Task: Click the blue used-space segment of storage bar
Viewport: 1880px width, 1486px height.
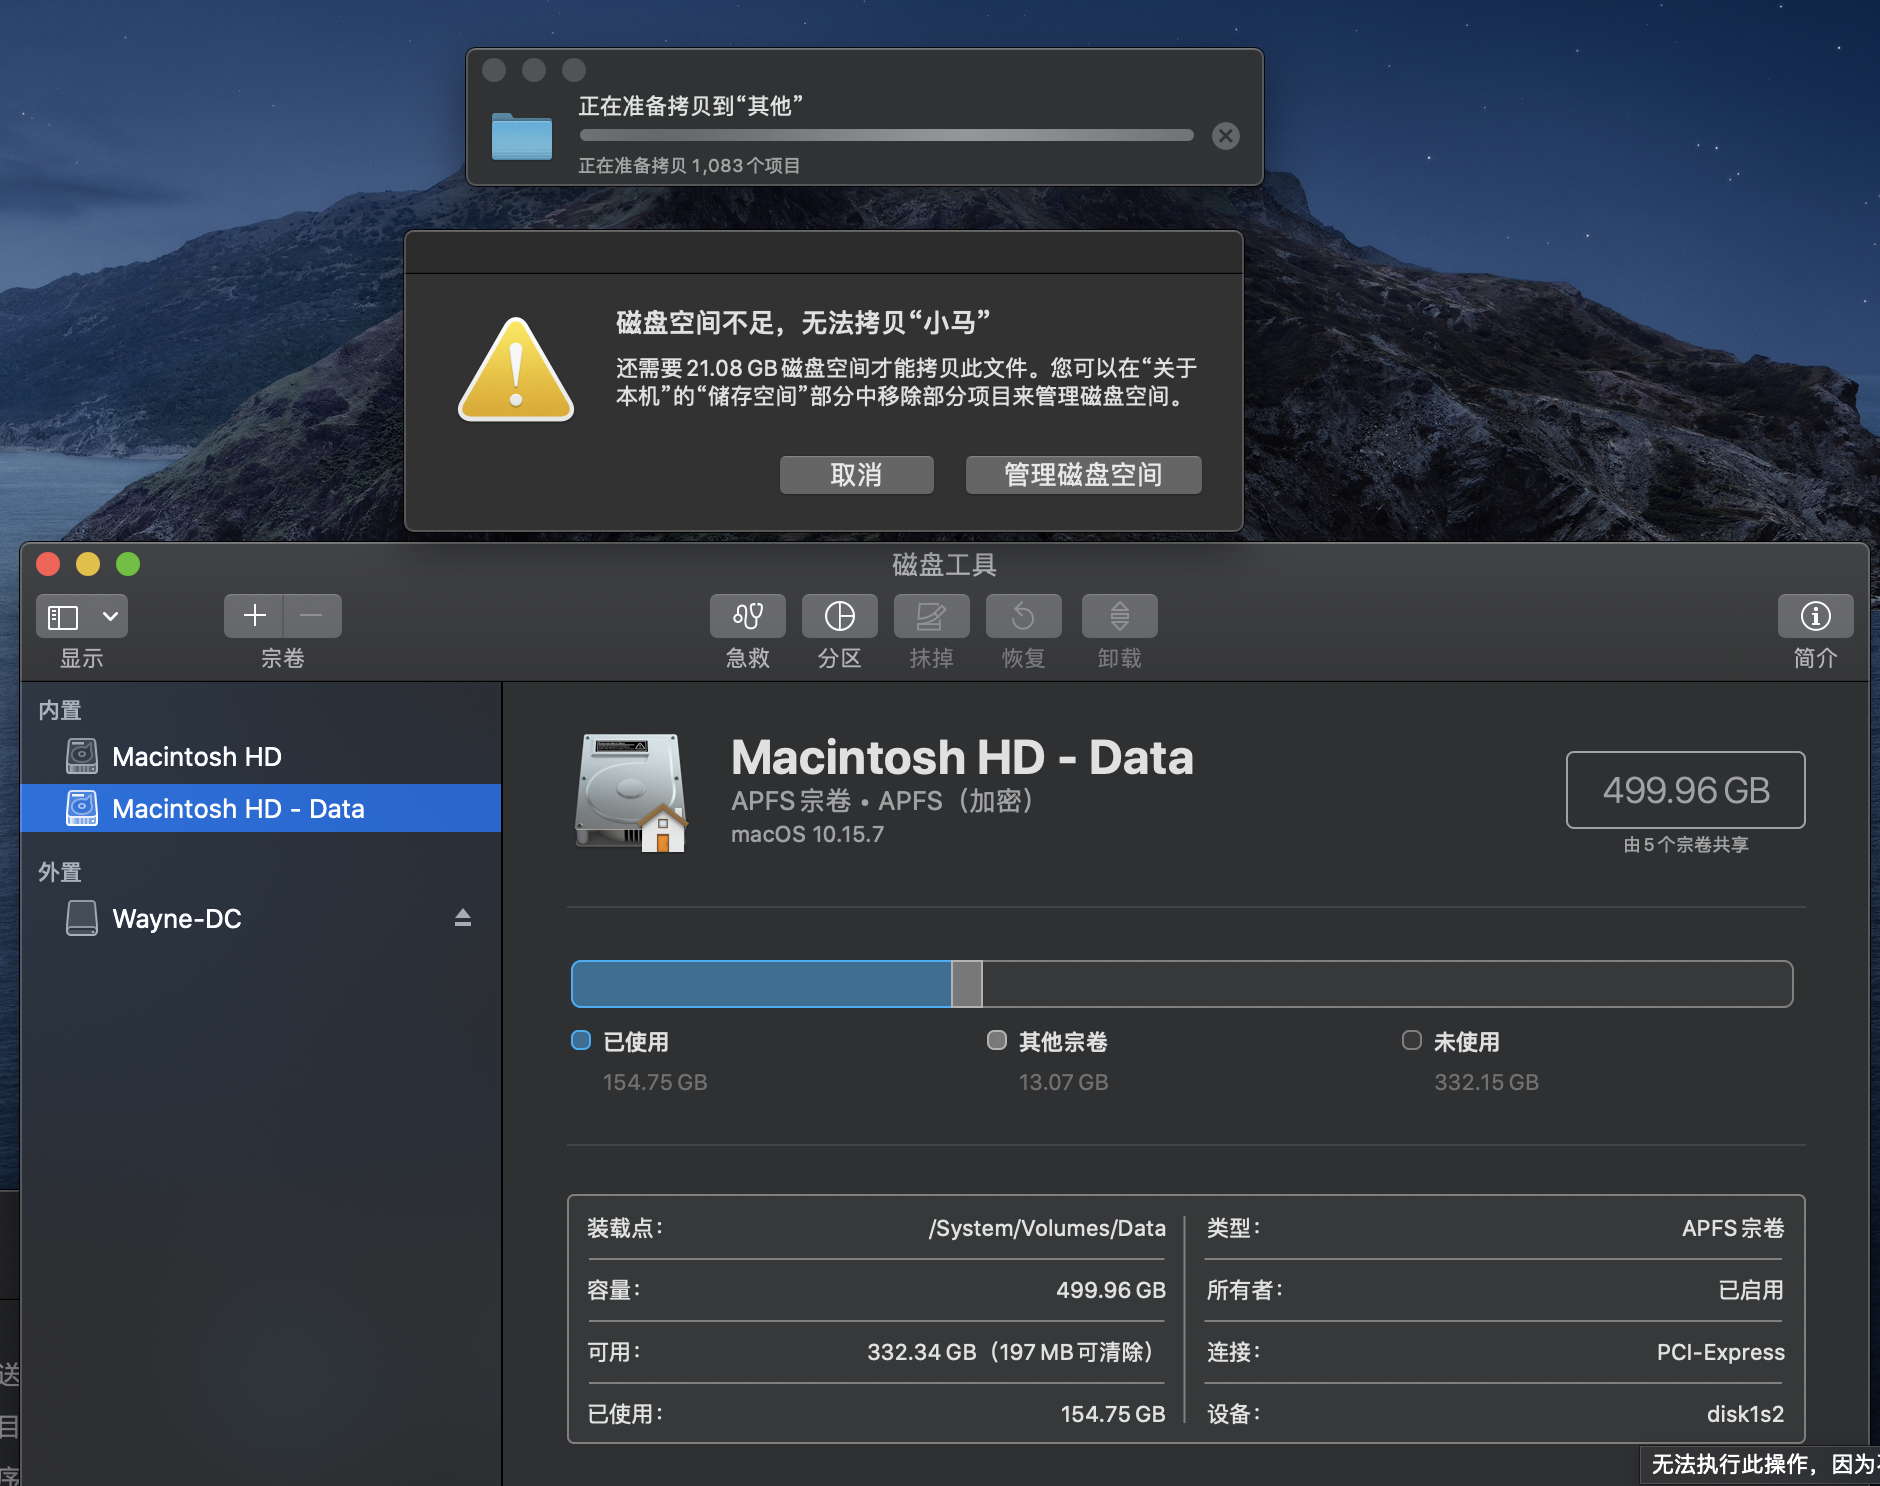Action: point(760,984)
